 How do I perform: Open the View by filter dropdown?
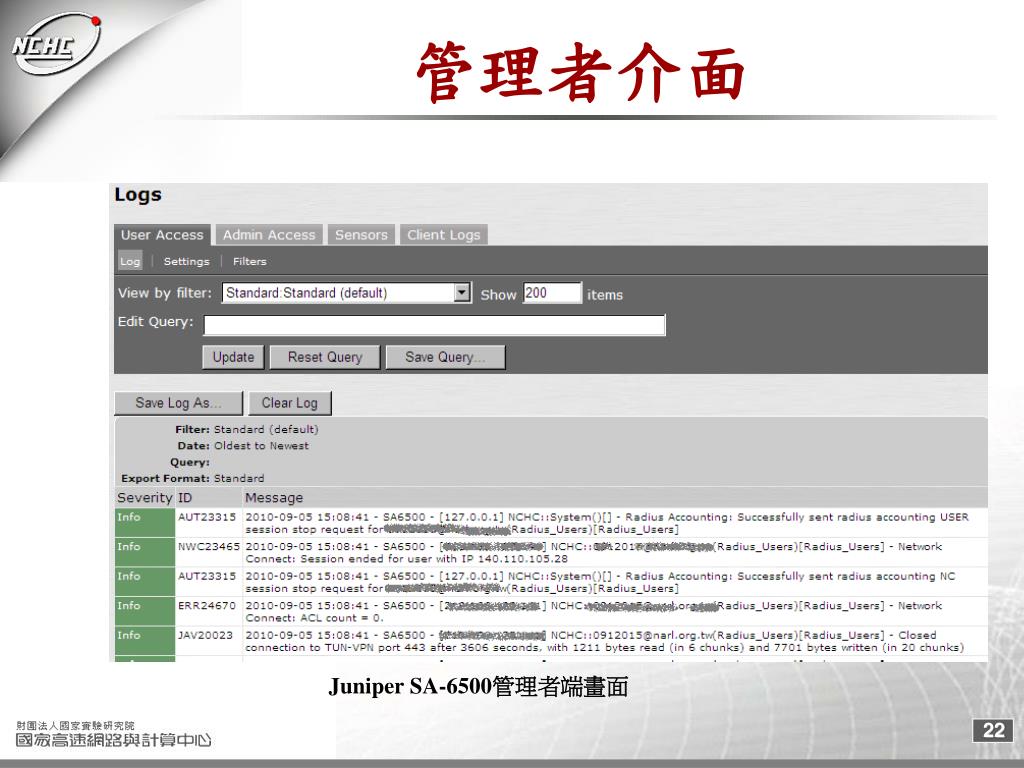pos(346,293)
